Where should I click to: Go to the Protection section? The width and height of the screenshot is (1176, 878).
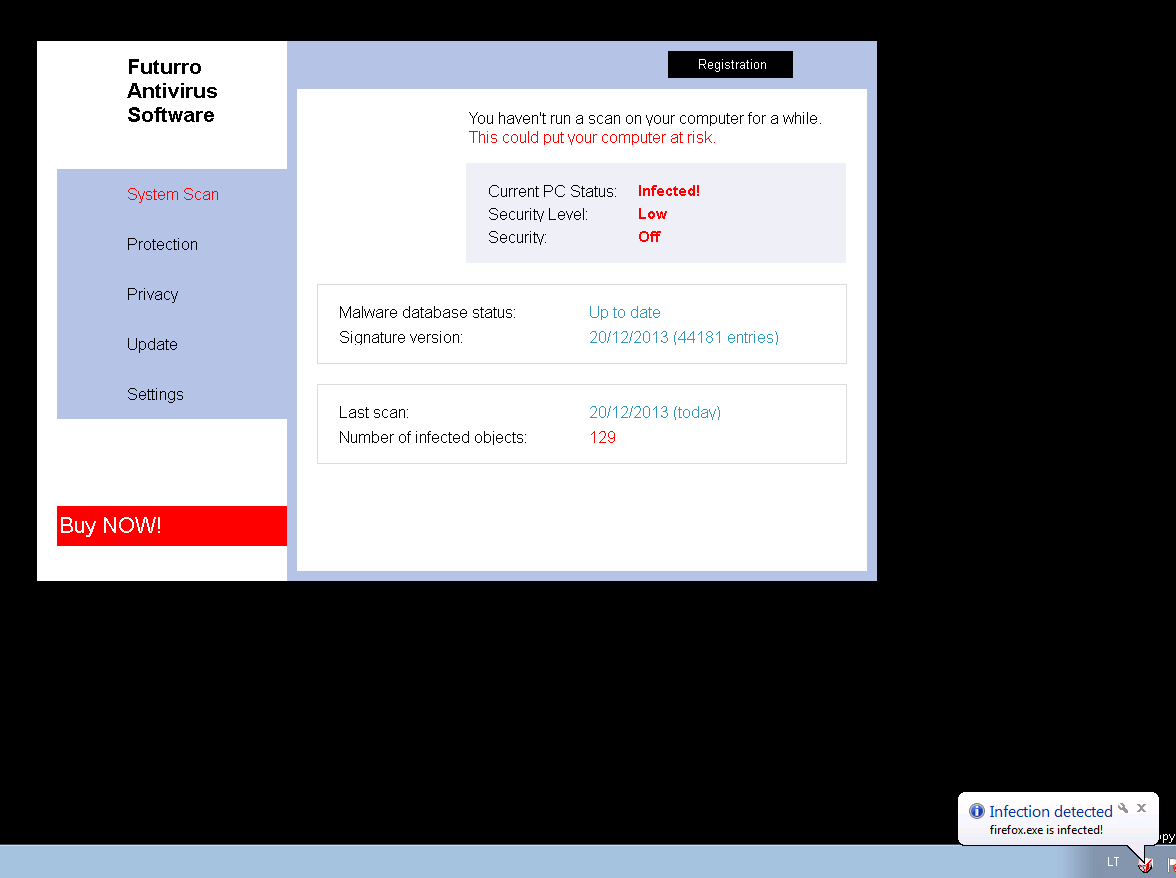point(162,244)
